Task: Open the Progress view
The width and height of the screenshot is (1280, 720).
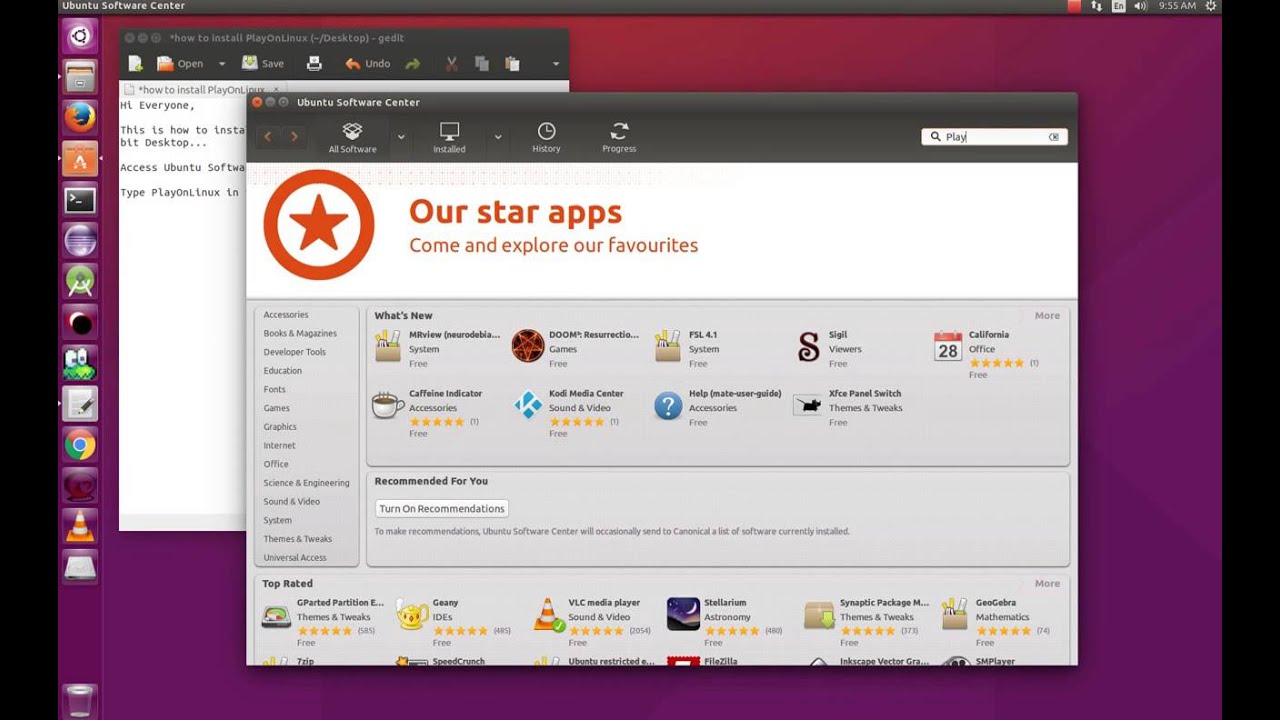Action: pos(619,137)
